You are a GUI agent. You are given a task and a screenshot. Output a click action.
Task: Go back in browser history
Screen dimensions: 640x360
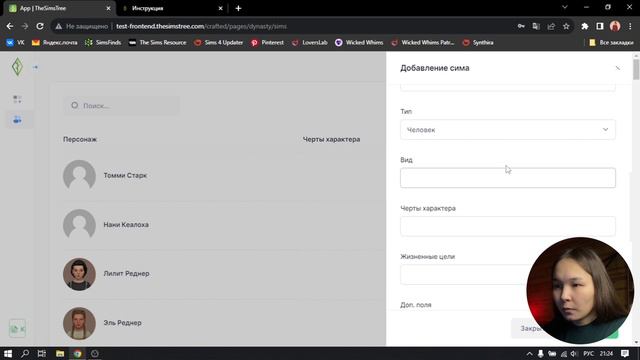tap(10, 26)
